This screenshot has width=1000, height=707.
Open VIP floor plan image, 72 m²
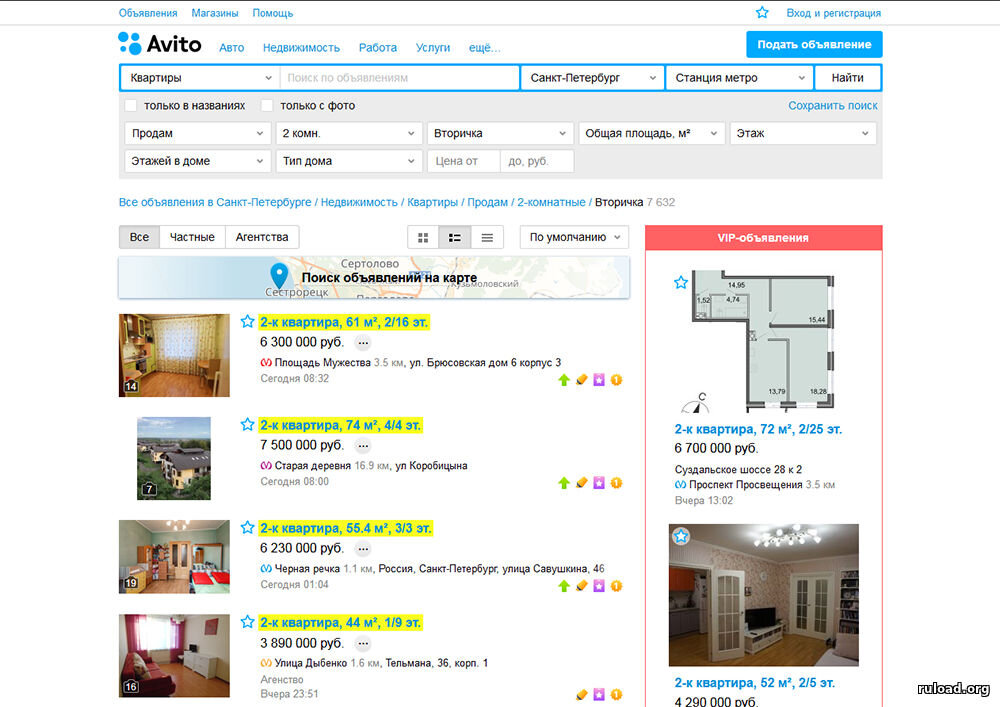pos(764,341)
